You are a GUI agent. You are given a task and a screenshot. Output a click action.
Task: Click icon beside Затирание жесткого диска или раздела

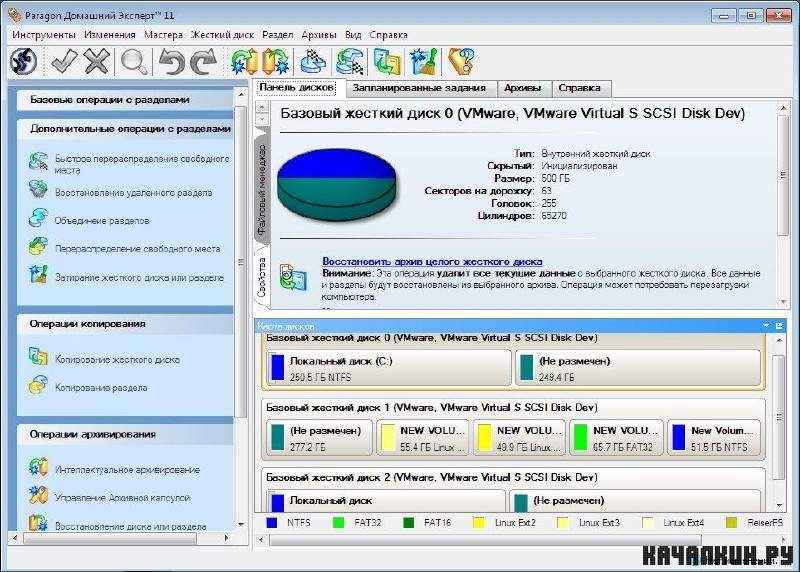(38, 275)
